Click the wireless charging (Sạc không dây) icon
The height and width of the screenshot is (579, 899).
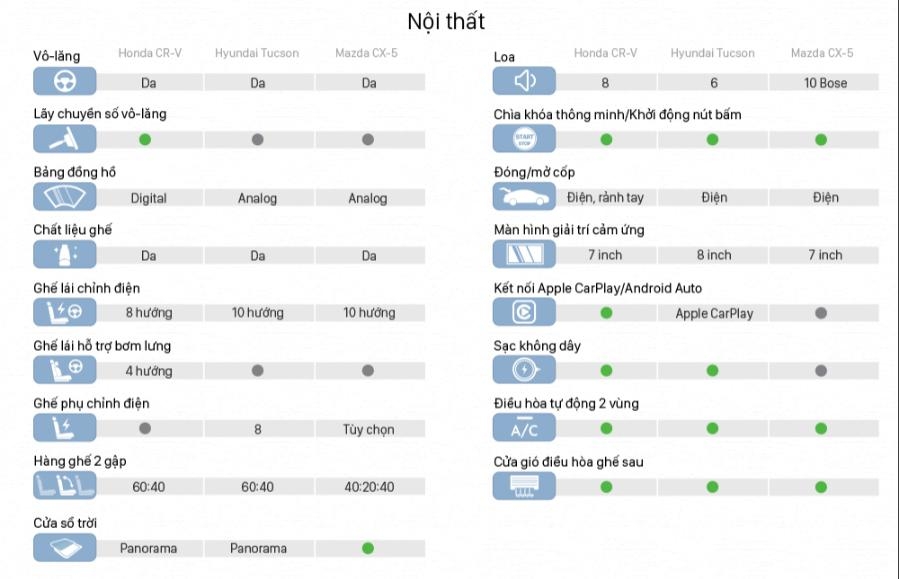point(525,371)
